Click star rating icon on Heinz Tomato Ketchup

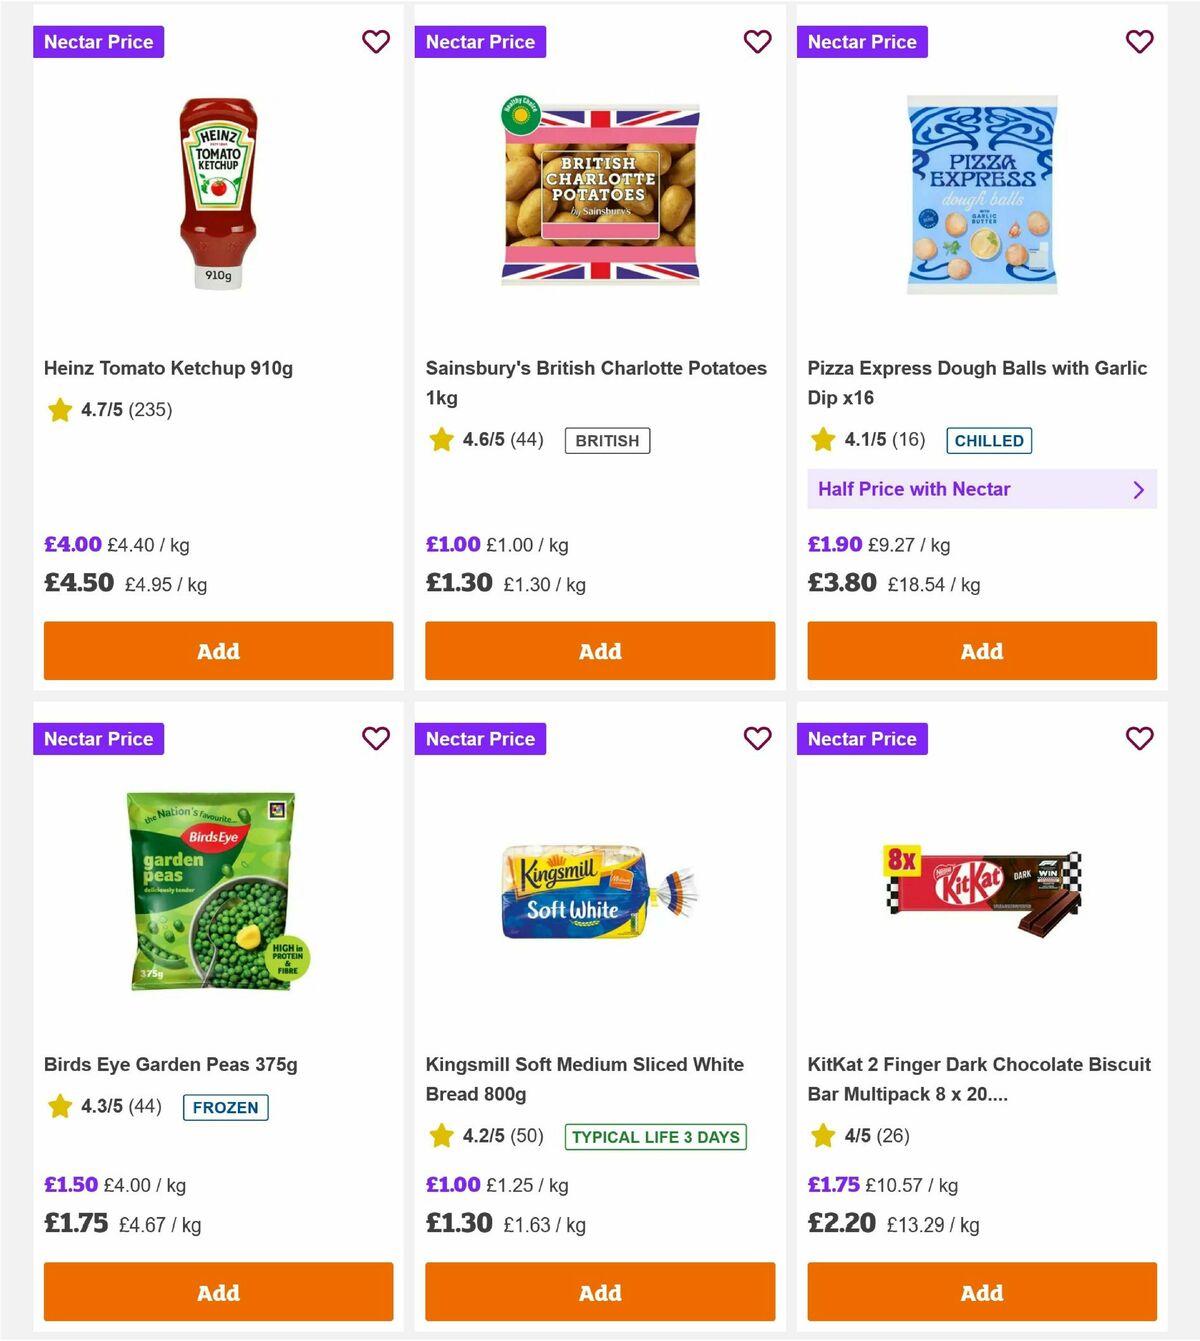(x=59, y=410)
